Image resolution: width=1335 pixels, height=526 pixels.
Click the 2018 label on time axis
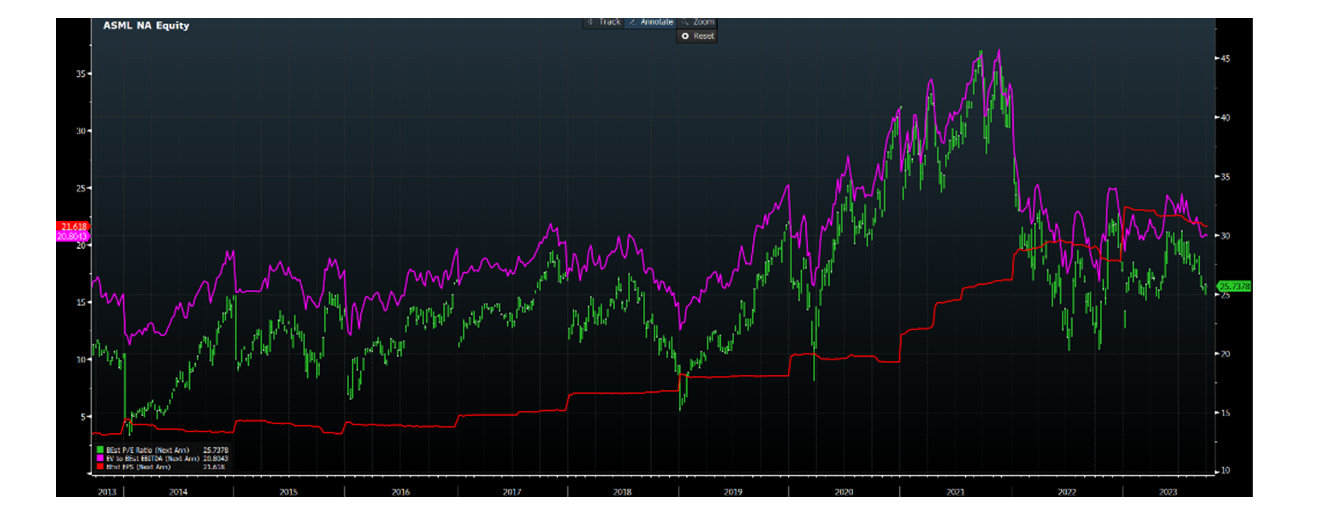[620, 492]
